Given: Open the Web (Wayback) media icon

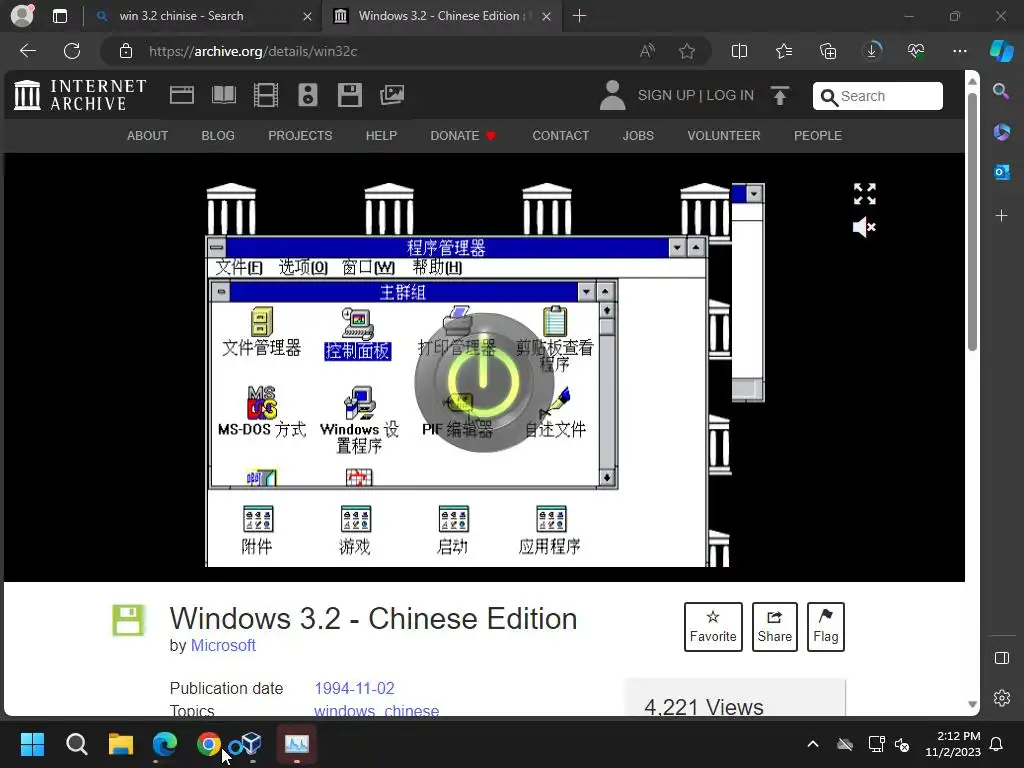Looking at the screenshot, I should pos(182,95).
